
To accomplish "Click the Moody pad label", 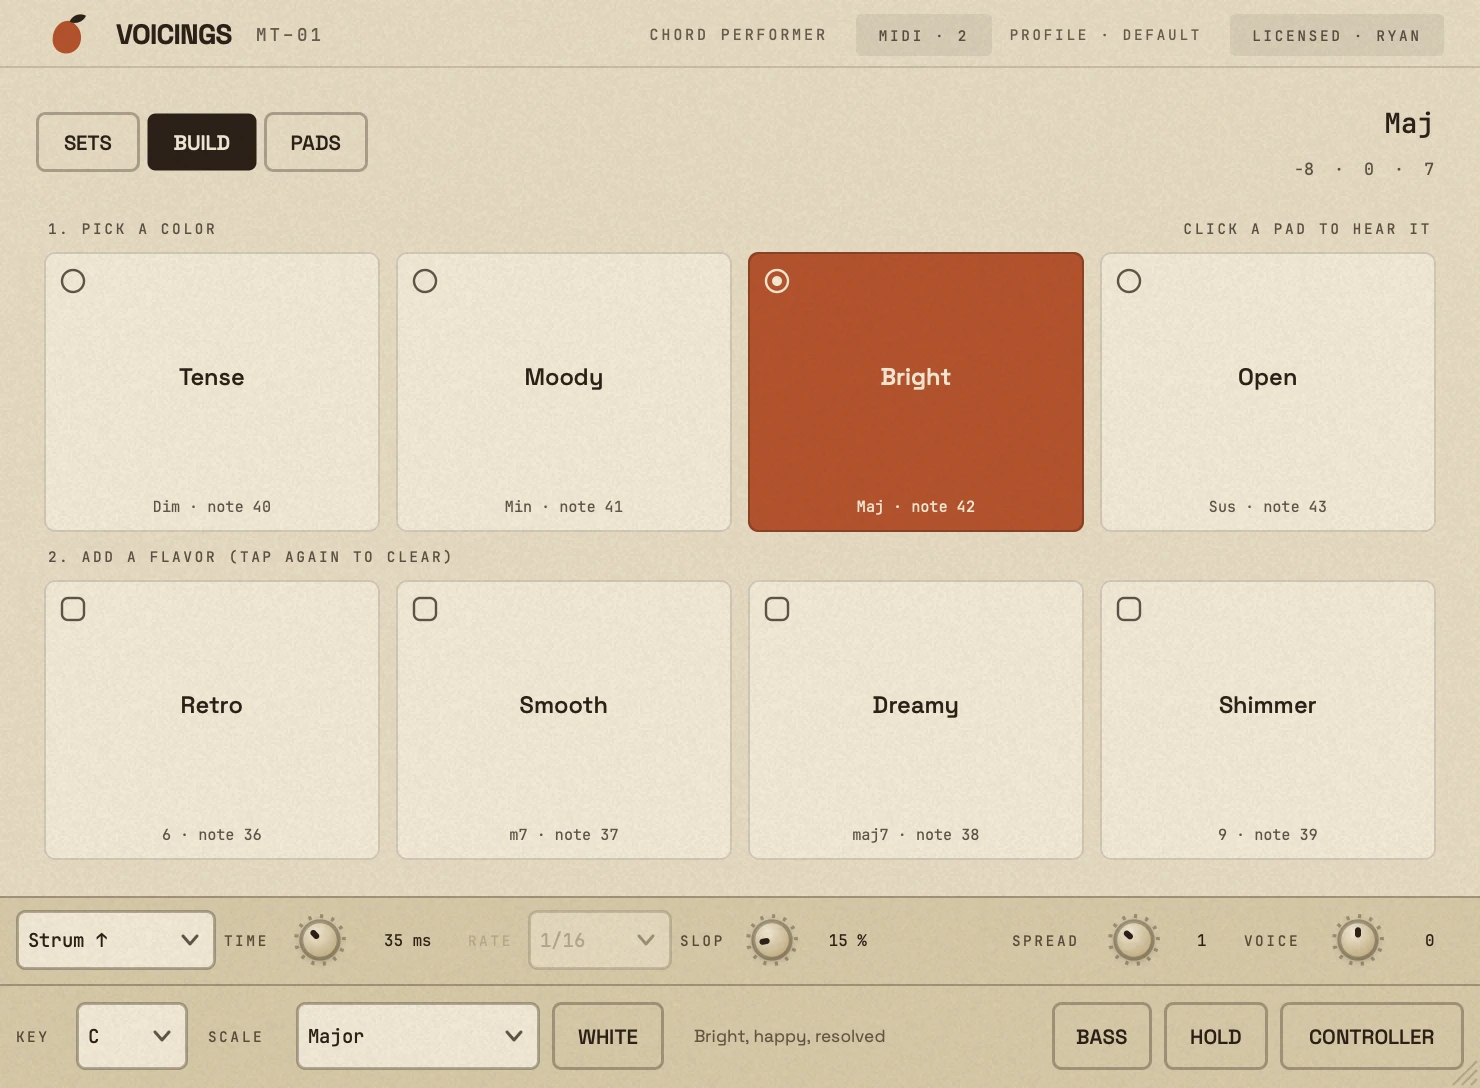I will pyautogui.click(x=564, y=377).
